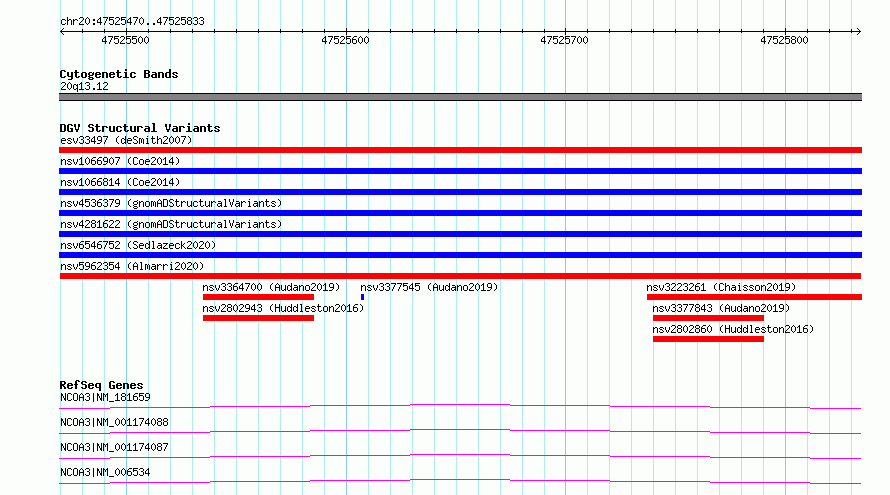Click the blue bar of nsv6546752
The image size is (890, 495).
tap(460, 255)
